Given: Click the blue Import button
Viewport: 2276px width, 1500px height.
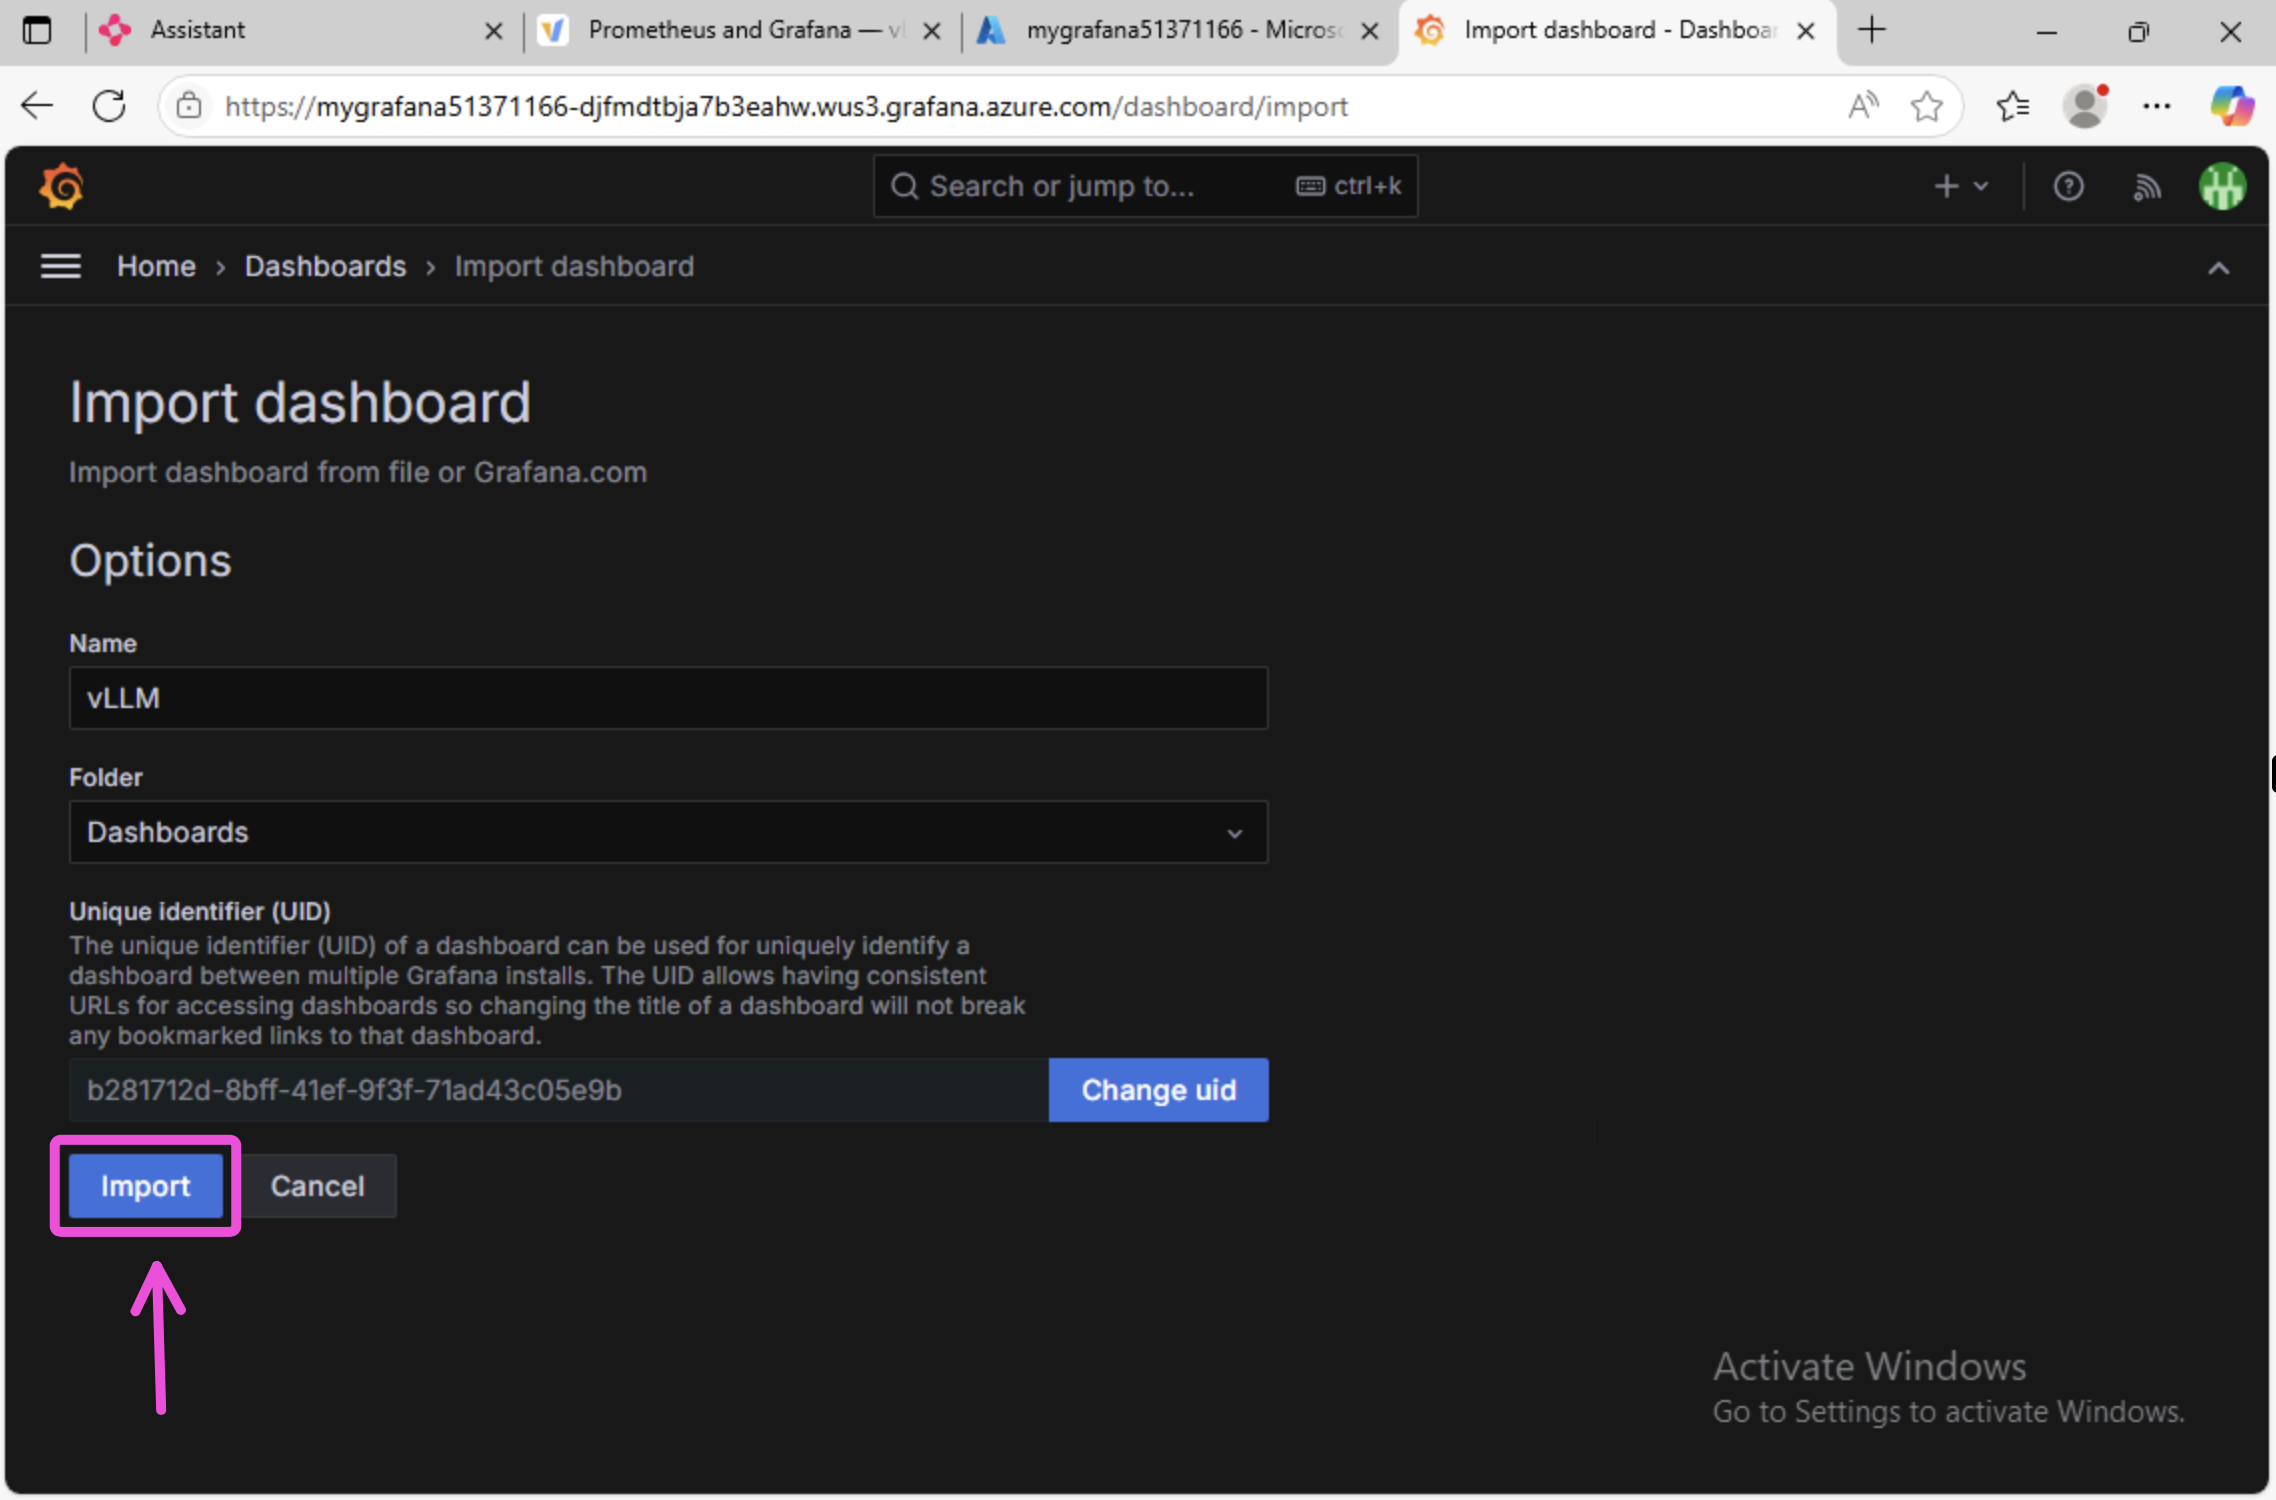Looking at the screenshot, I should (x=146, y=1186).
